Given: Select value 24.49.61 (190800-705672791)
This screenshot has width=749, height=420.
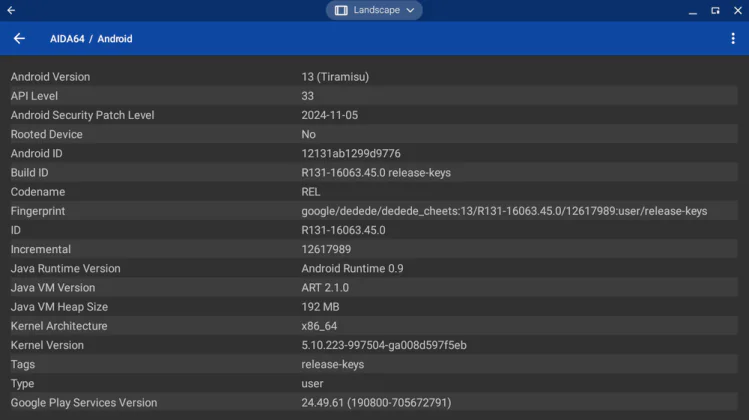Looking at the screenshot, I should click(376, 402).
